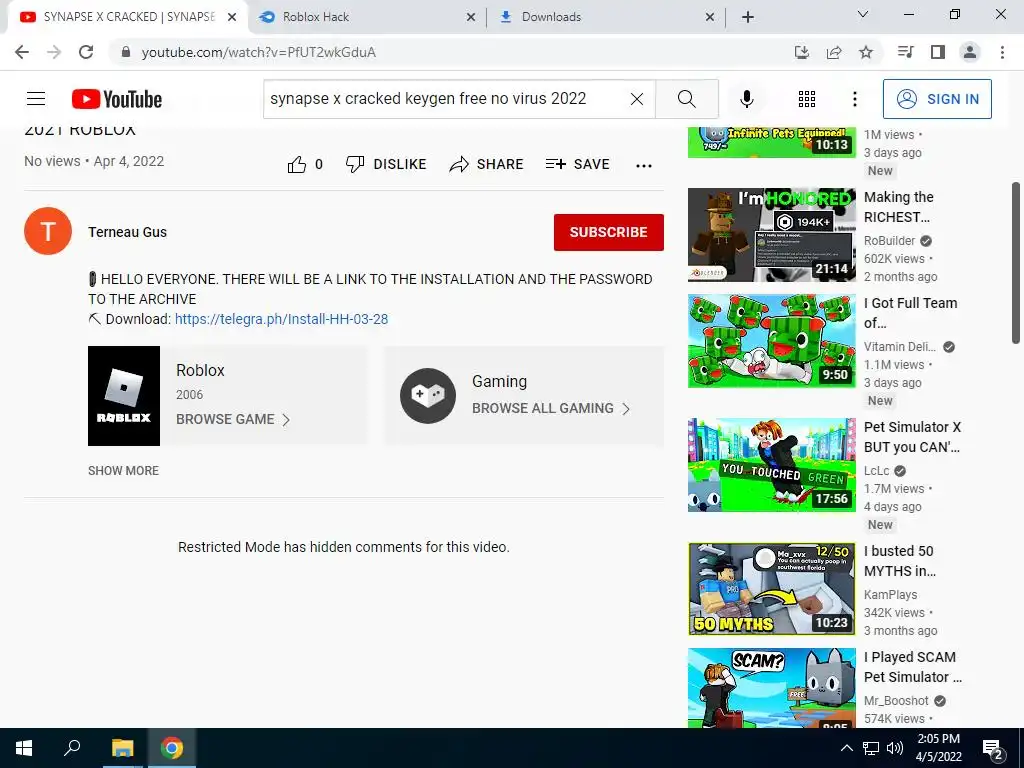
Task: Open the telegra.ph Install-HH-03-28 link
Action: click(281, 319)
